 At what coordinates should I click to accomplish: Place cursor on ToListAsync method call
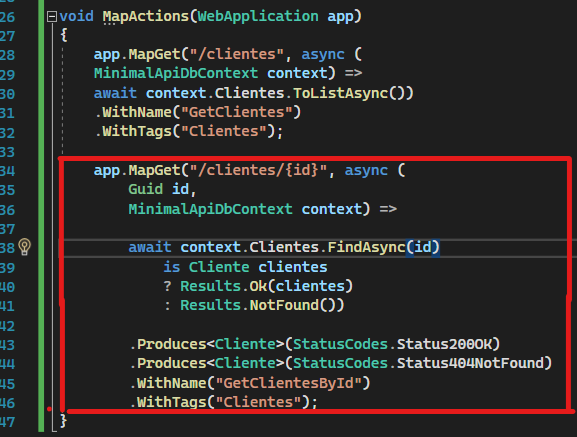[341, 93]
